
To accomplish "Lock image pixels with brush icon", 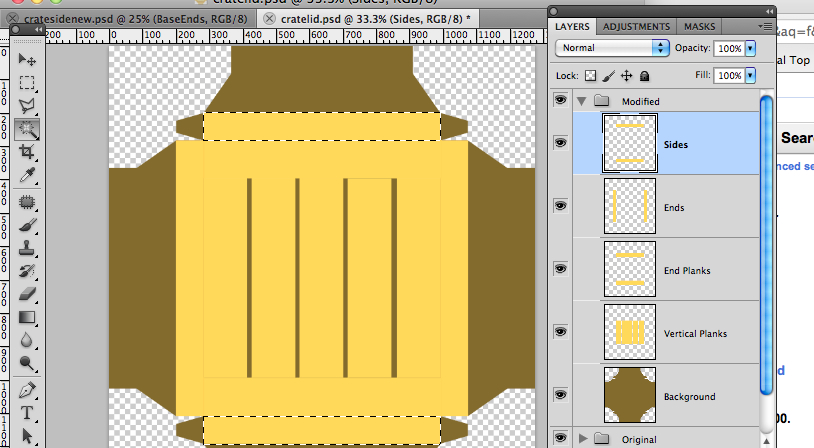I will pos(608,76).
